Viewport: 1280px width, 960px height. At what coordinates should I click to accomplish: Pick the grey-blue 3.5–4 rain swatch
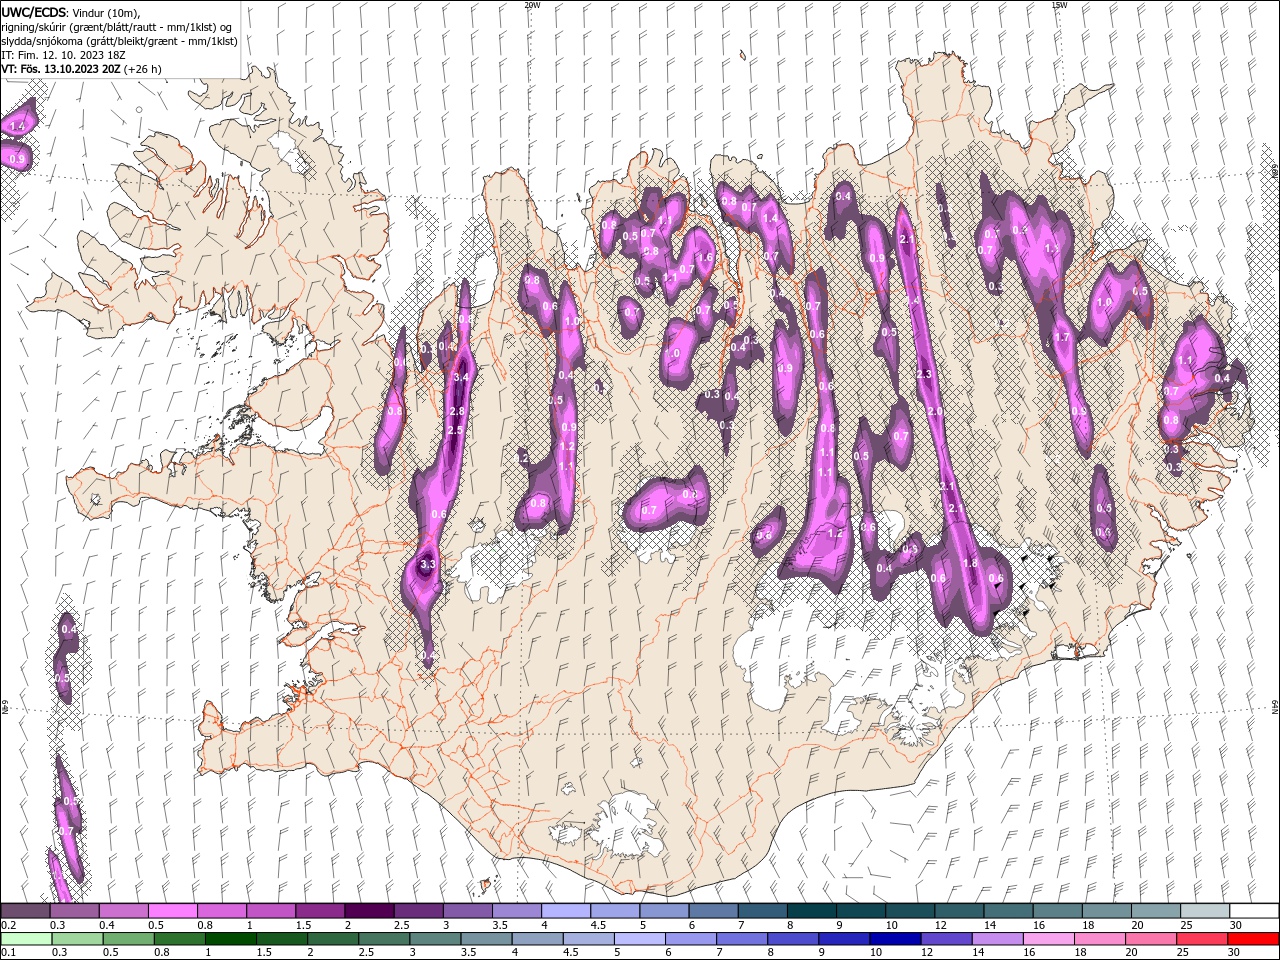pos(487,939)
